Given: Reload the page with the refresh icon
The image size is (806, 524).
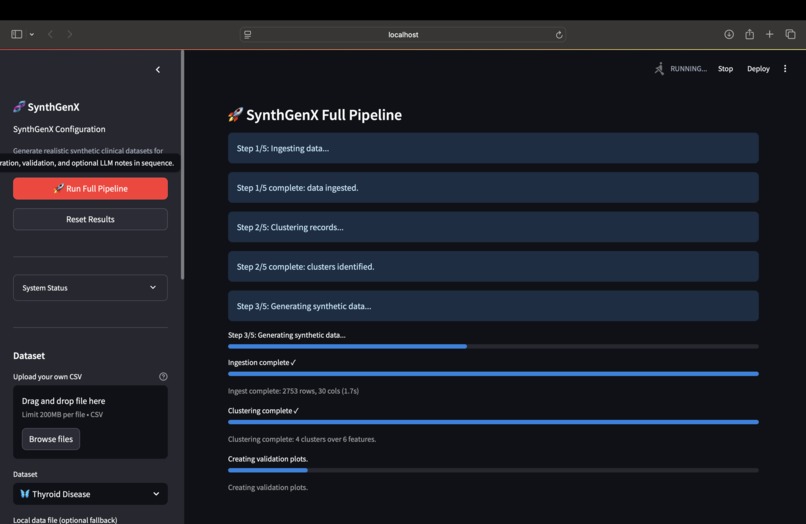Looking at the screenshot, I should pos(559,34).
